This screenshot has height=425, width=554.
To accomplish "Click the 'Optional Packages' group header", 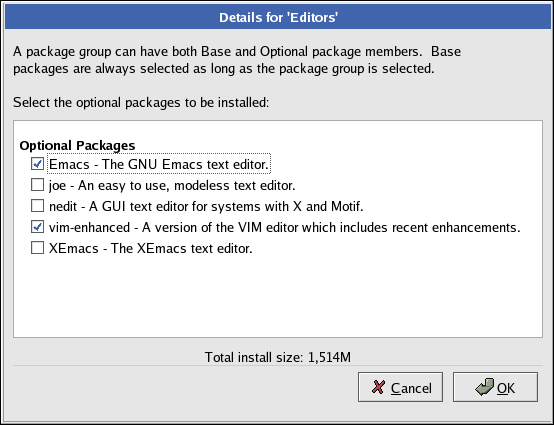I will point(77,146).
